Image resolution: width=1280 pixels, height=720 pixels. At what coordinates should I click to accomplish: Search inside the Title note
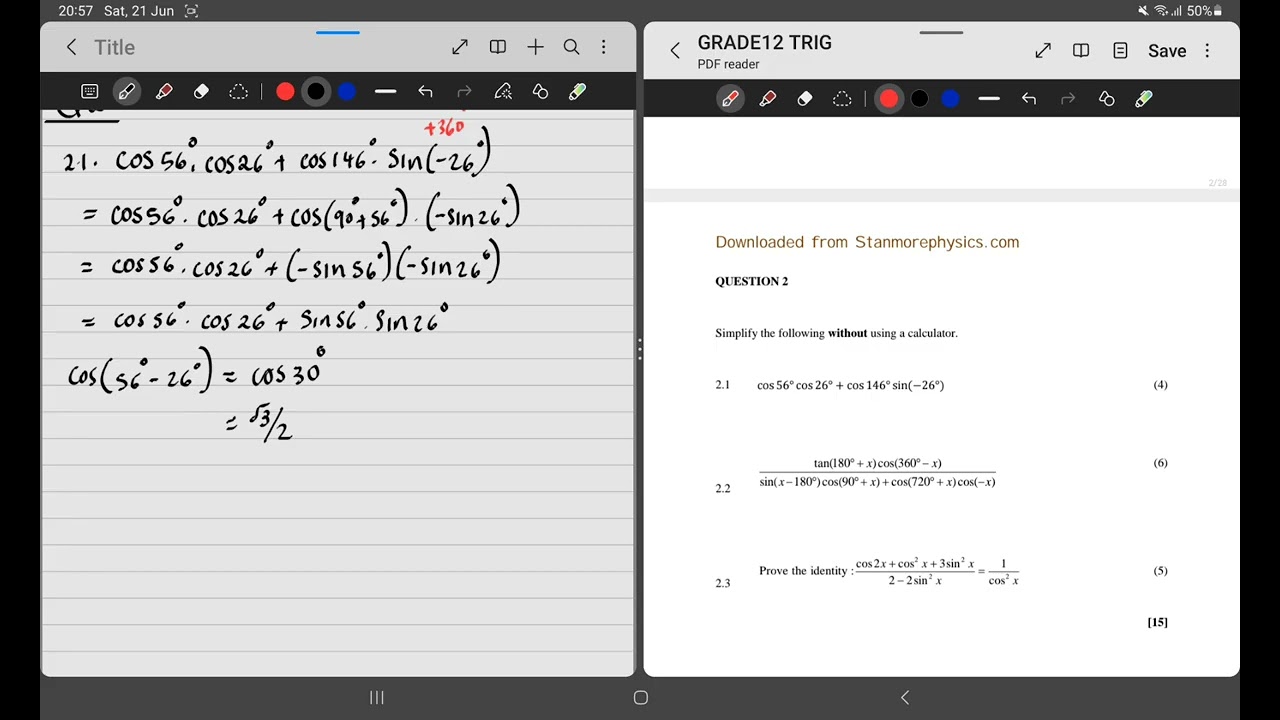[x=571, y=47]
